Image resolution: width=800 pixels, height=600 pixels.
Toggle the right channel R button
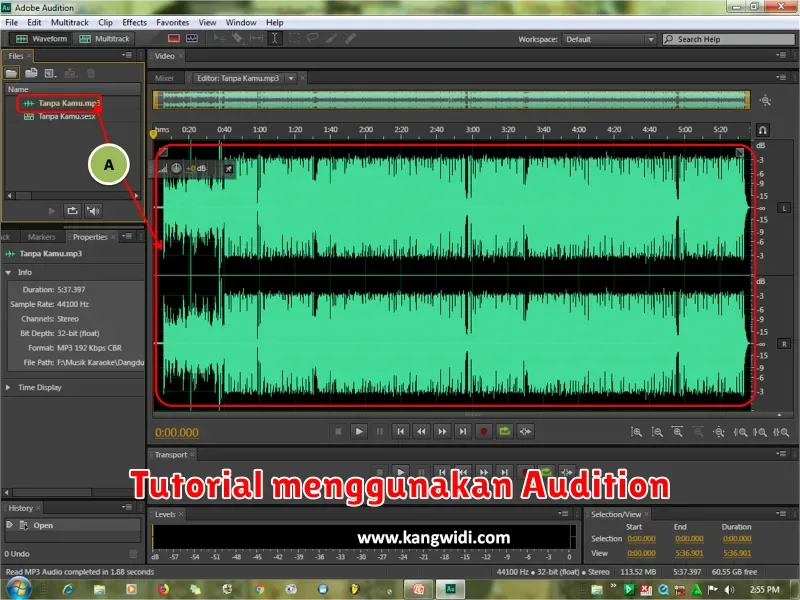click(784, 344)
